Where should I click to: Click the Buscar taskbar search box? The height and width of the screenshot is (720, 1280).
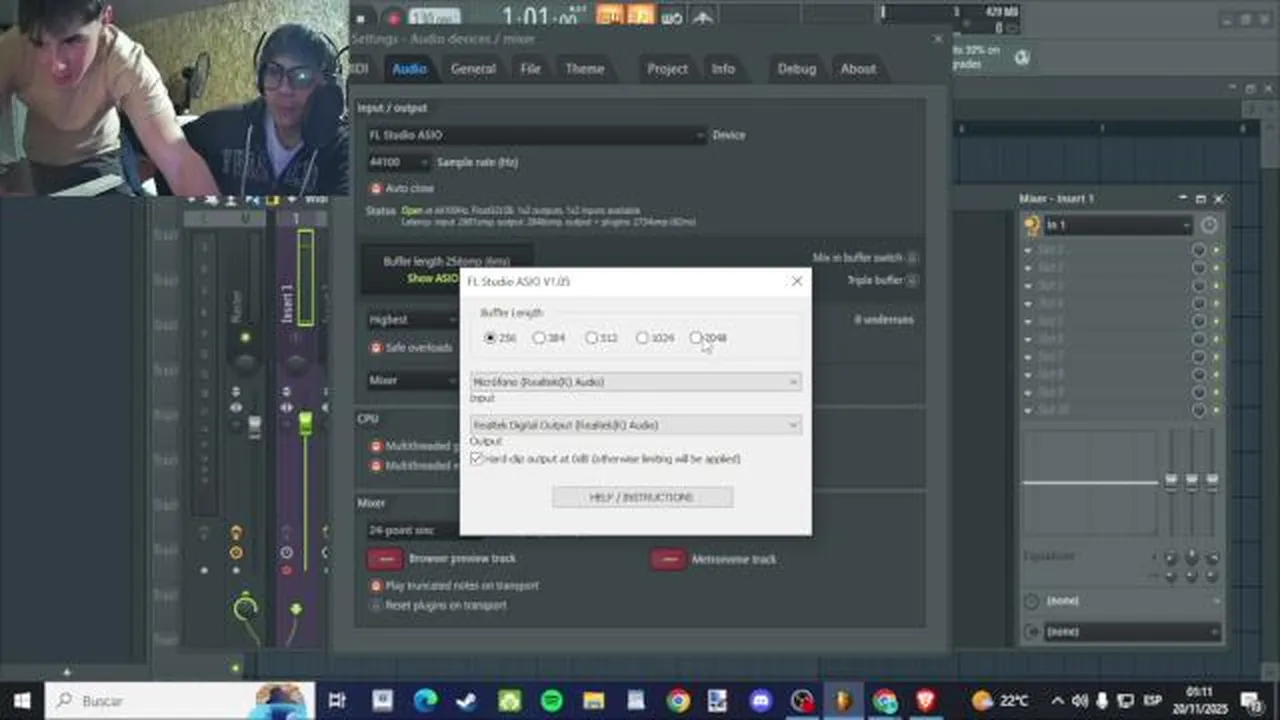[x=180, y=701]
